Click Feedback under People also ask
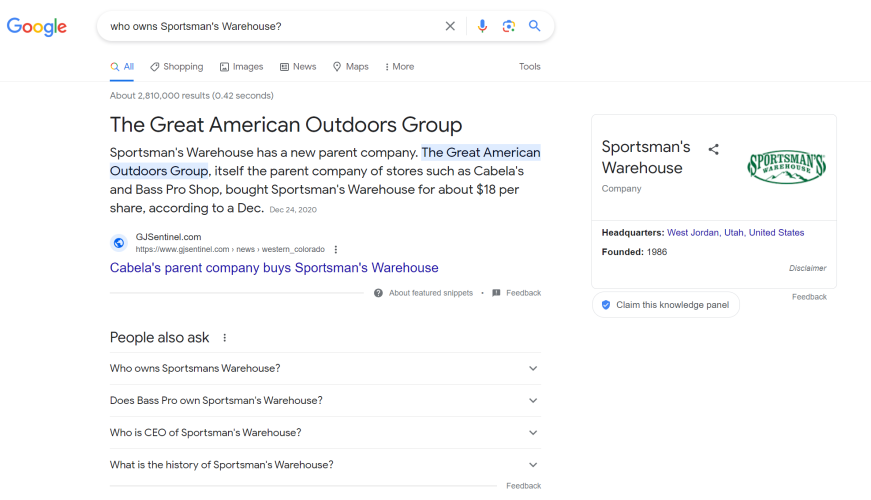 click(523, 486)
